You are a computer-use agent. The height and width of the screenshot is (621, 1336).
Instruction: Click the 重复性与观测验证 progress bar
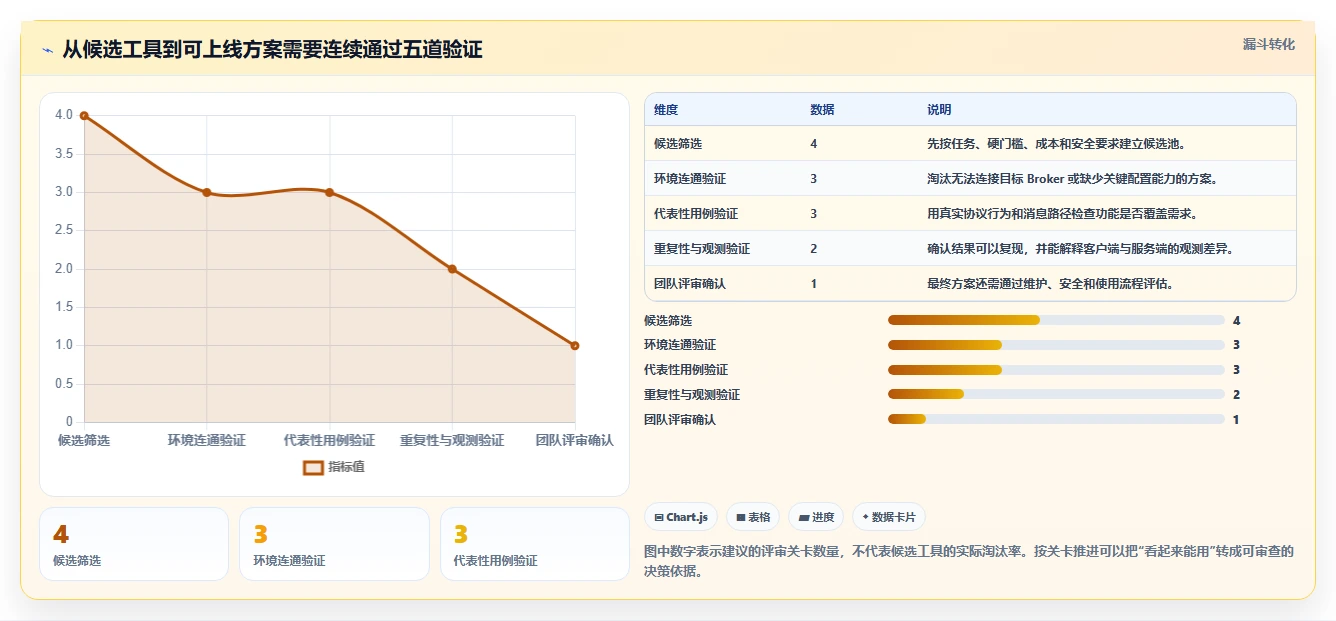click(x=1056, y=395)
